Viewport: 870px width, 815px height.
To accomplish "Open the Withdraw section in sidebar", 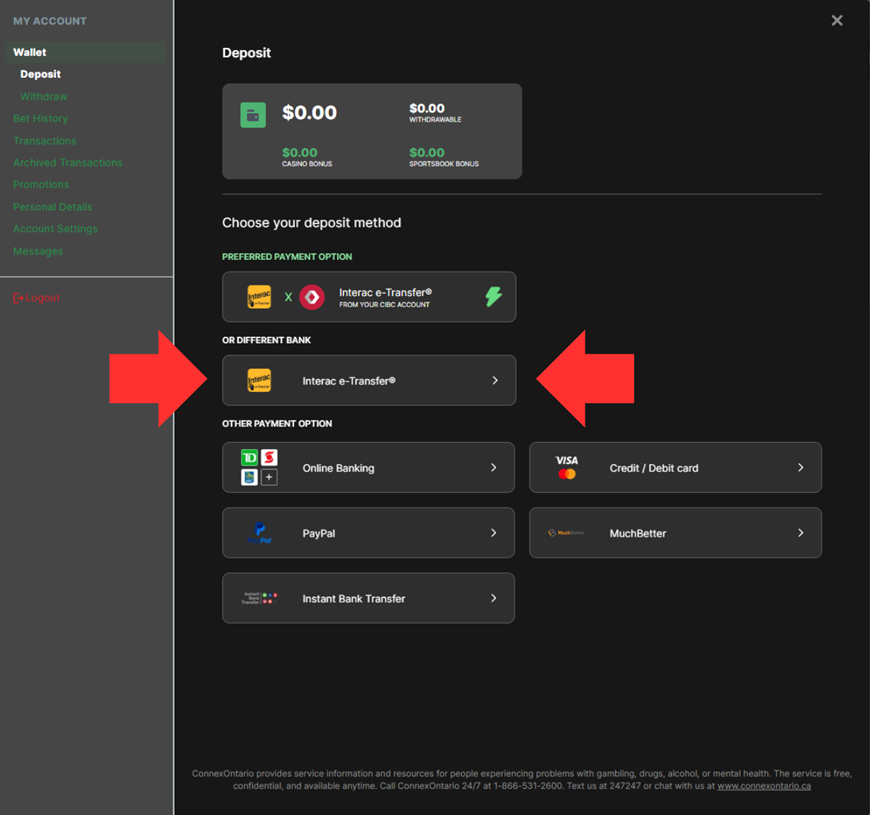I will [x=44, y=97].
